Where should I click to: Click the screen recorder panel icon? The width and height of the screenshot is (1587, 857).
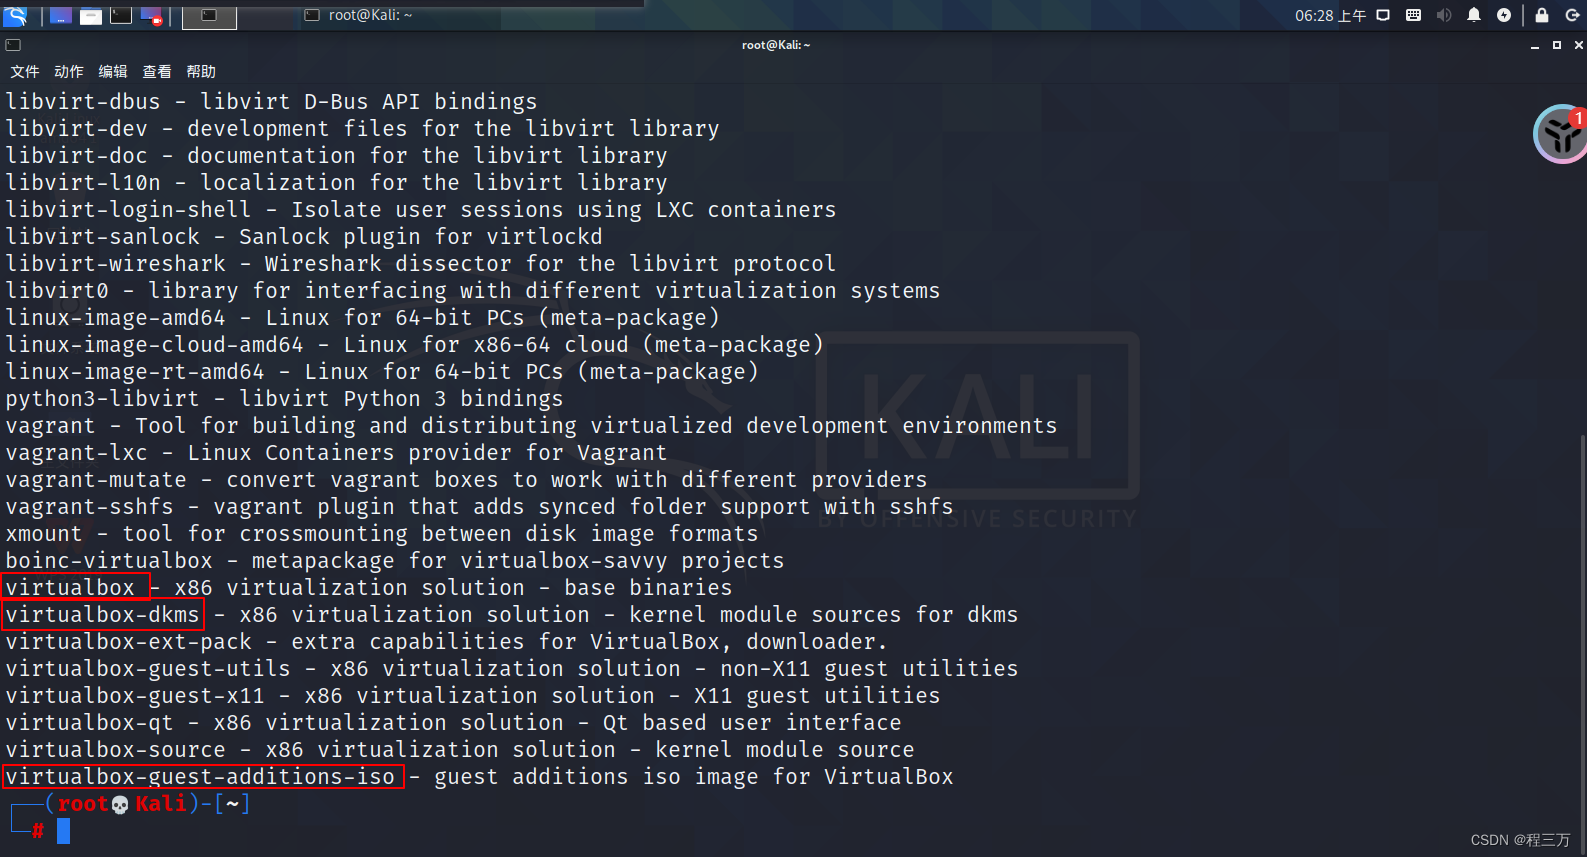151,15
